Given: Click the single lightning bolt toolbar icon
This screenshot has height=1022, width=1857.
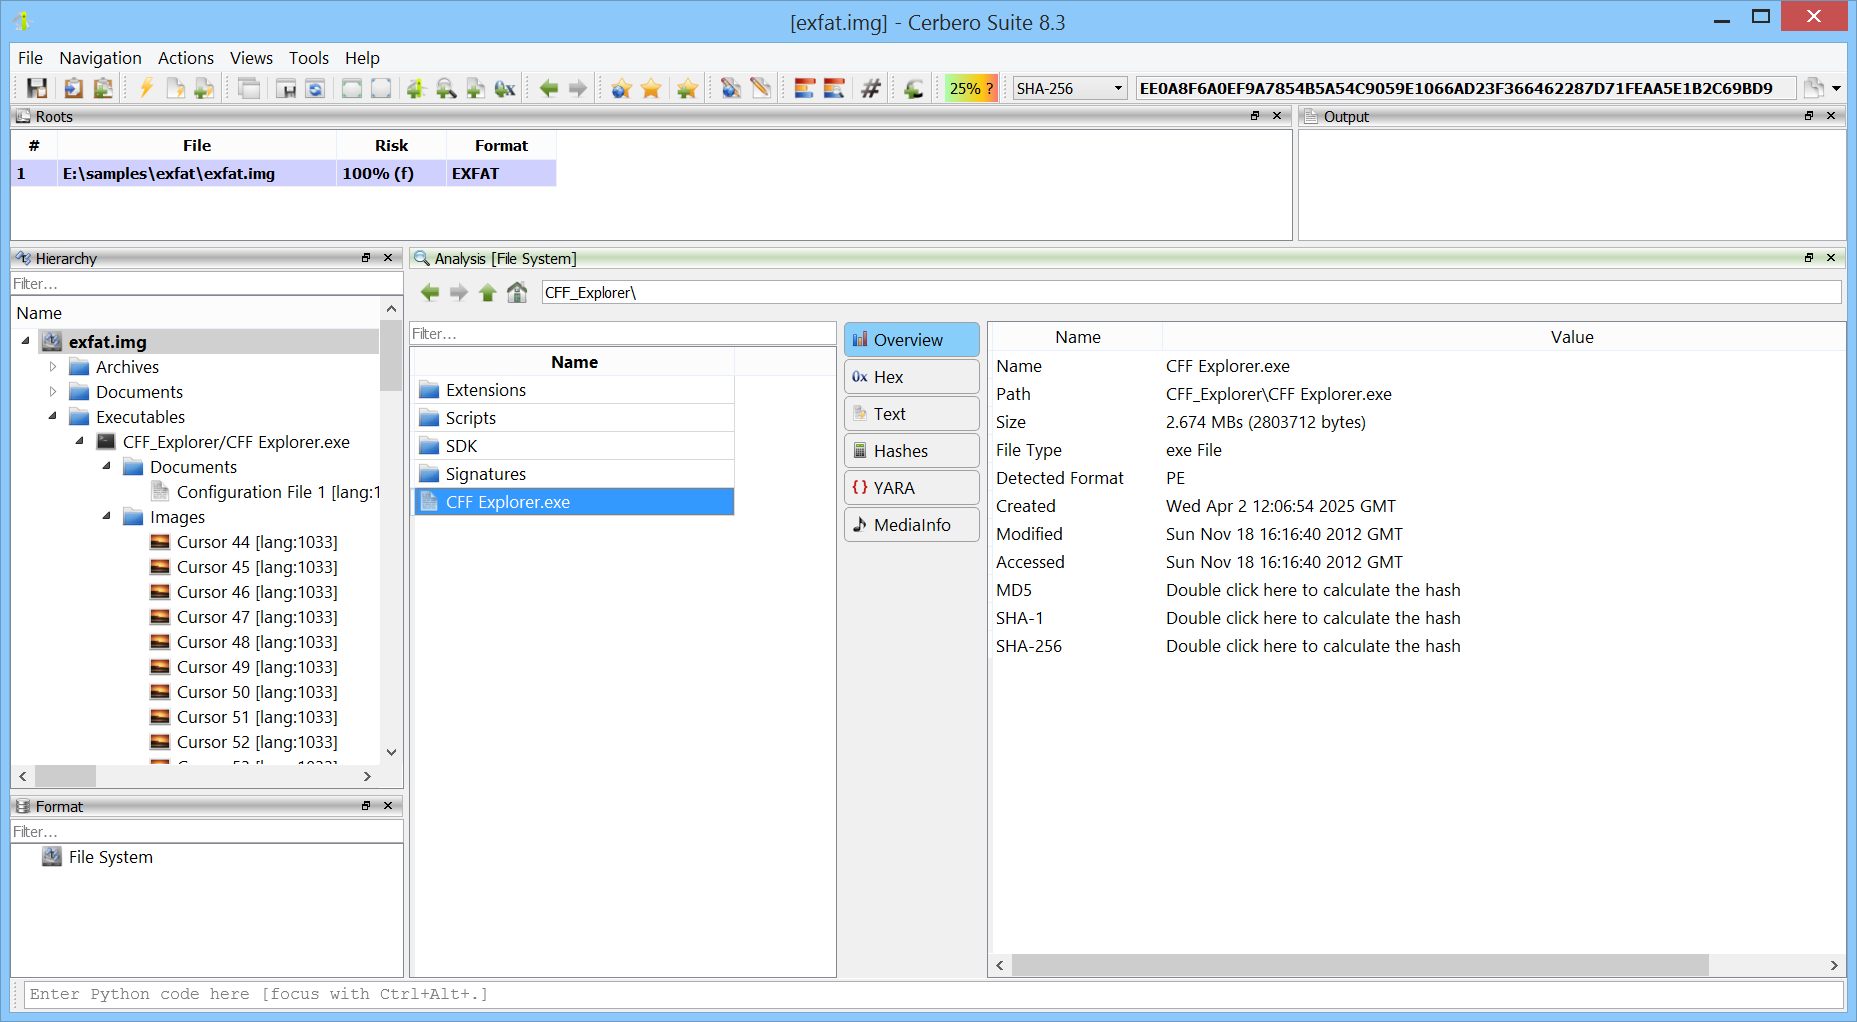Looking at the screenshot, I should pyautogui.click(x=146, y=88).
